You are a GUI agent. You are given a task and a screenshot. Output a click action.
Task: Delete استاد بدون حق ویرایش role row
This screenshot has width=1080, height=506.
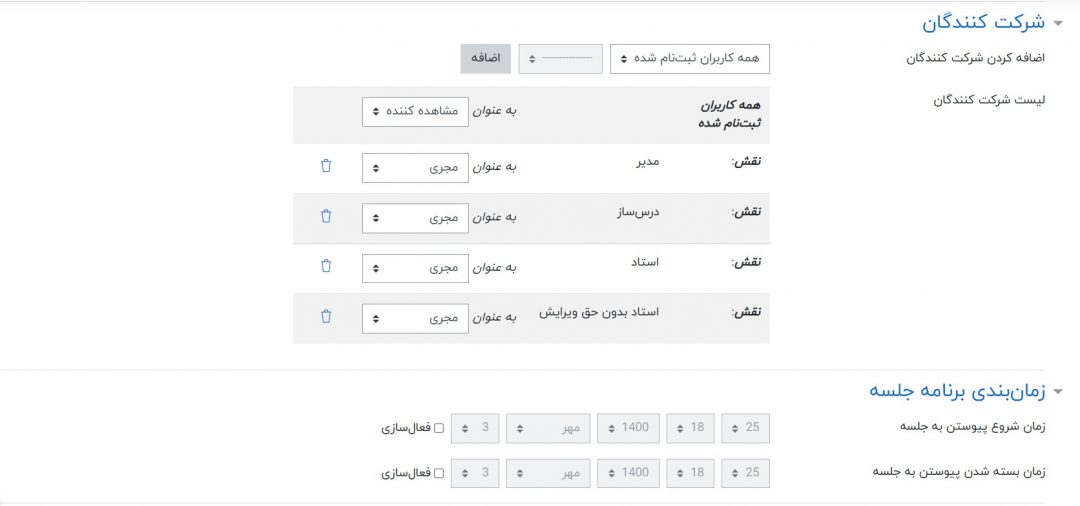pos(325,316)
